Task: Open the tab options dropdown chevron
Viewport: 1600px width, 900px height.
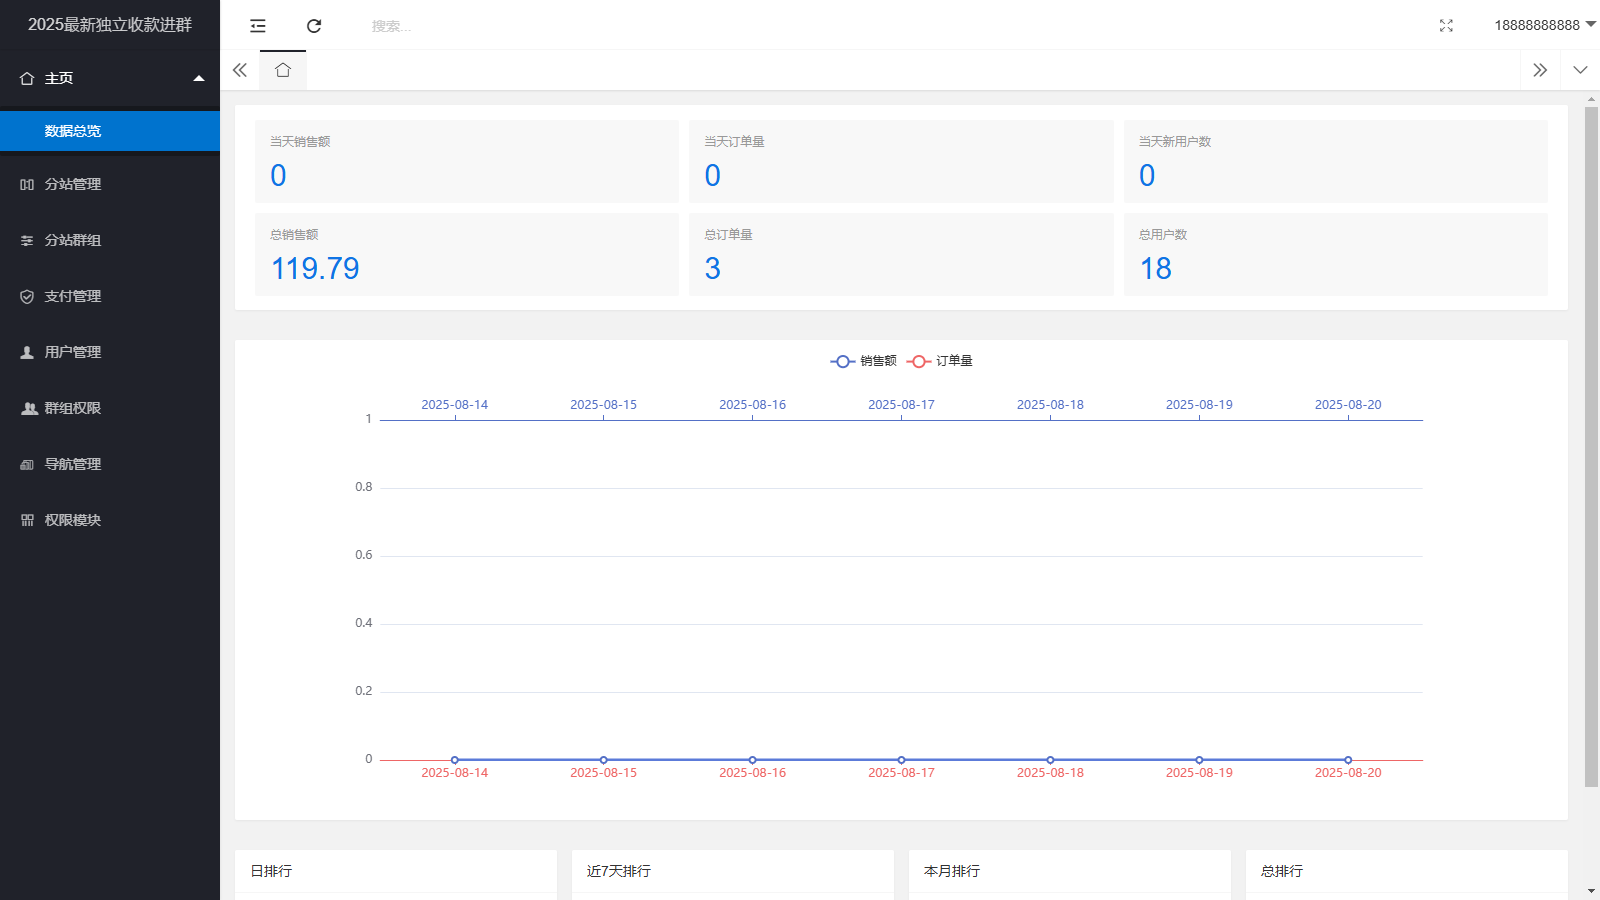Action: pyautogui.click(x=1580, y=70)
